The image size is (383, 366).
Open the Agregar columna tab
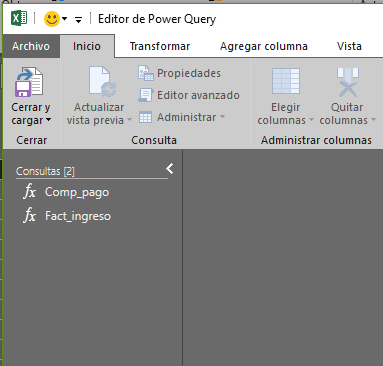[264, 46]
